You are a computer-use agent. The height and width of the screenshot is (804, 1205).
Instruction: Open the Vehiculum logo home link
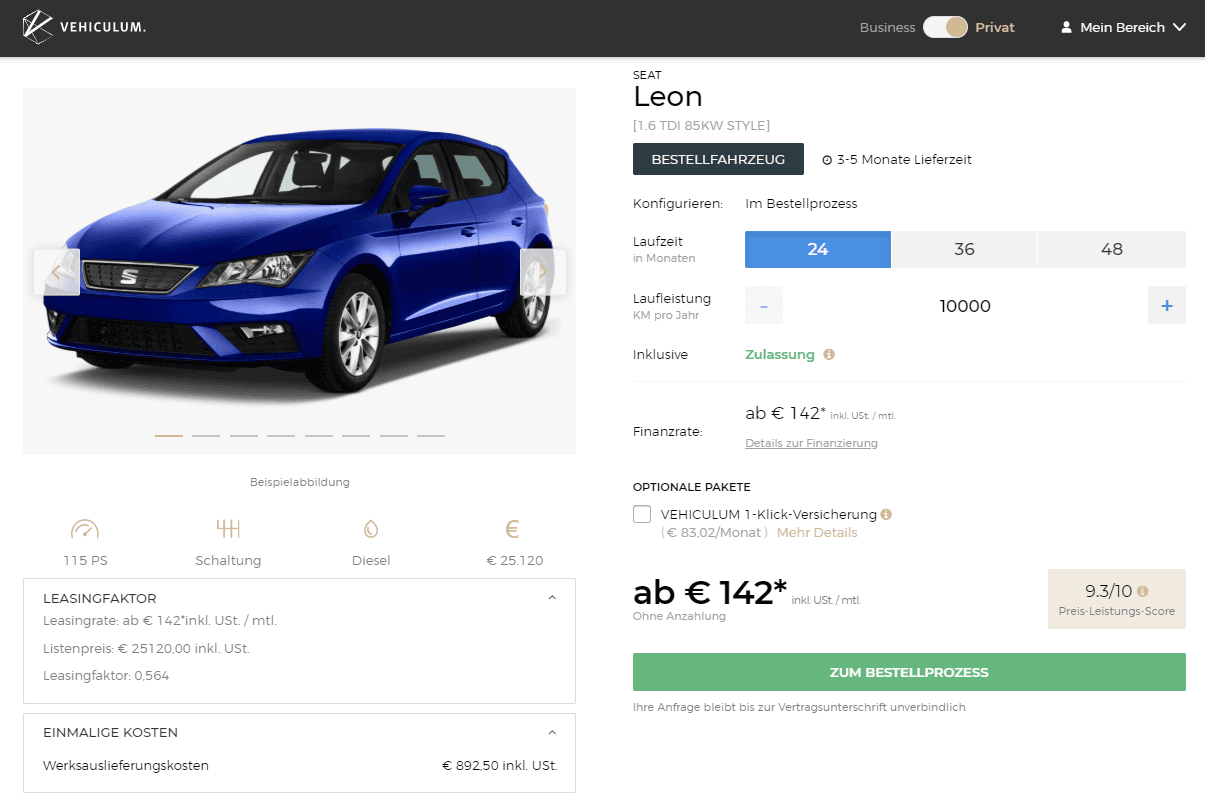85,28
